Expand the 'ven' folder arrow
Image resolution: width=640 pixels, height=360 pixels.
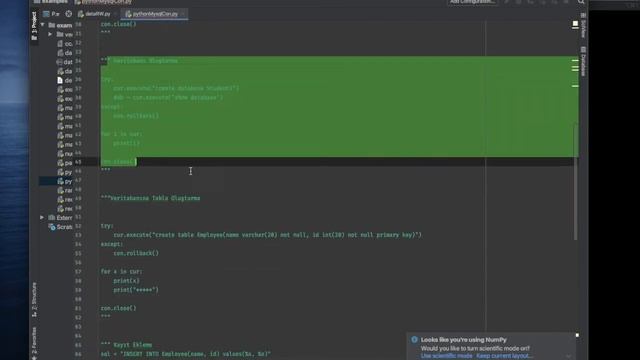tap(50, 34)
